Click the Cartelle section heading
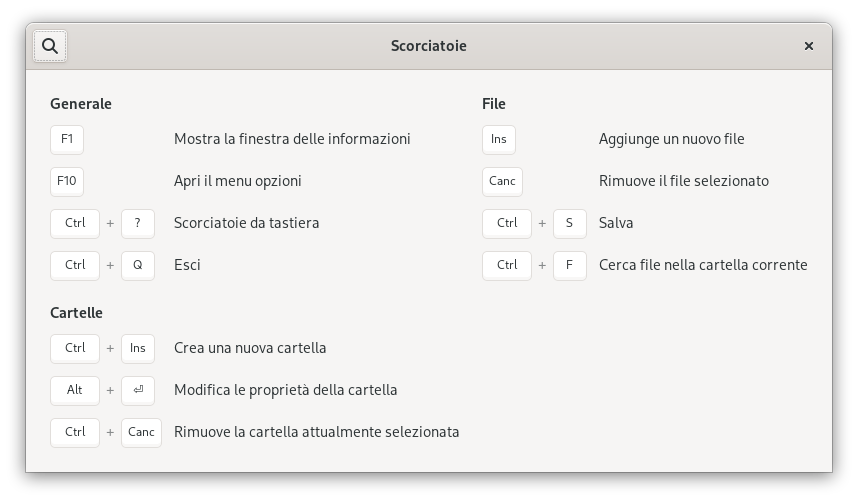Viewport: 858px width, 501px height. click(x=76, y=313)
